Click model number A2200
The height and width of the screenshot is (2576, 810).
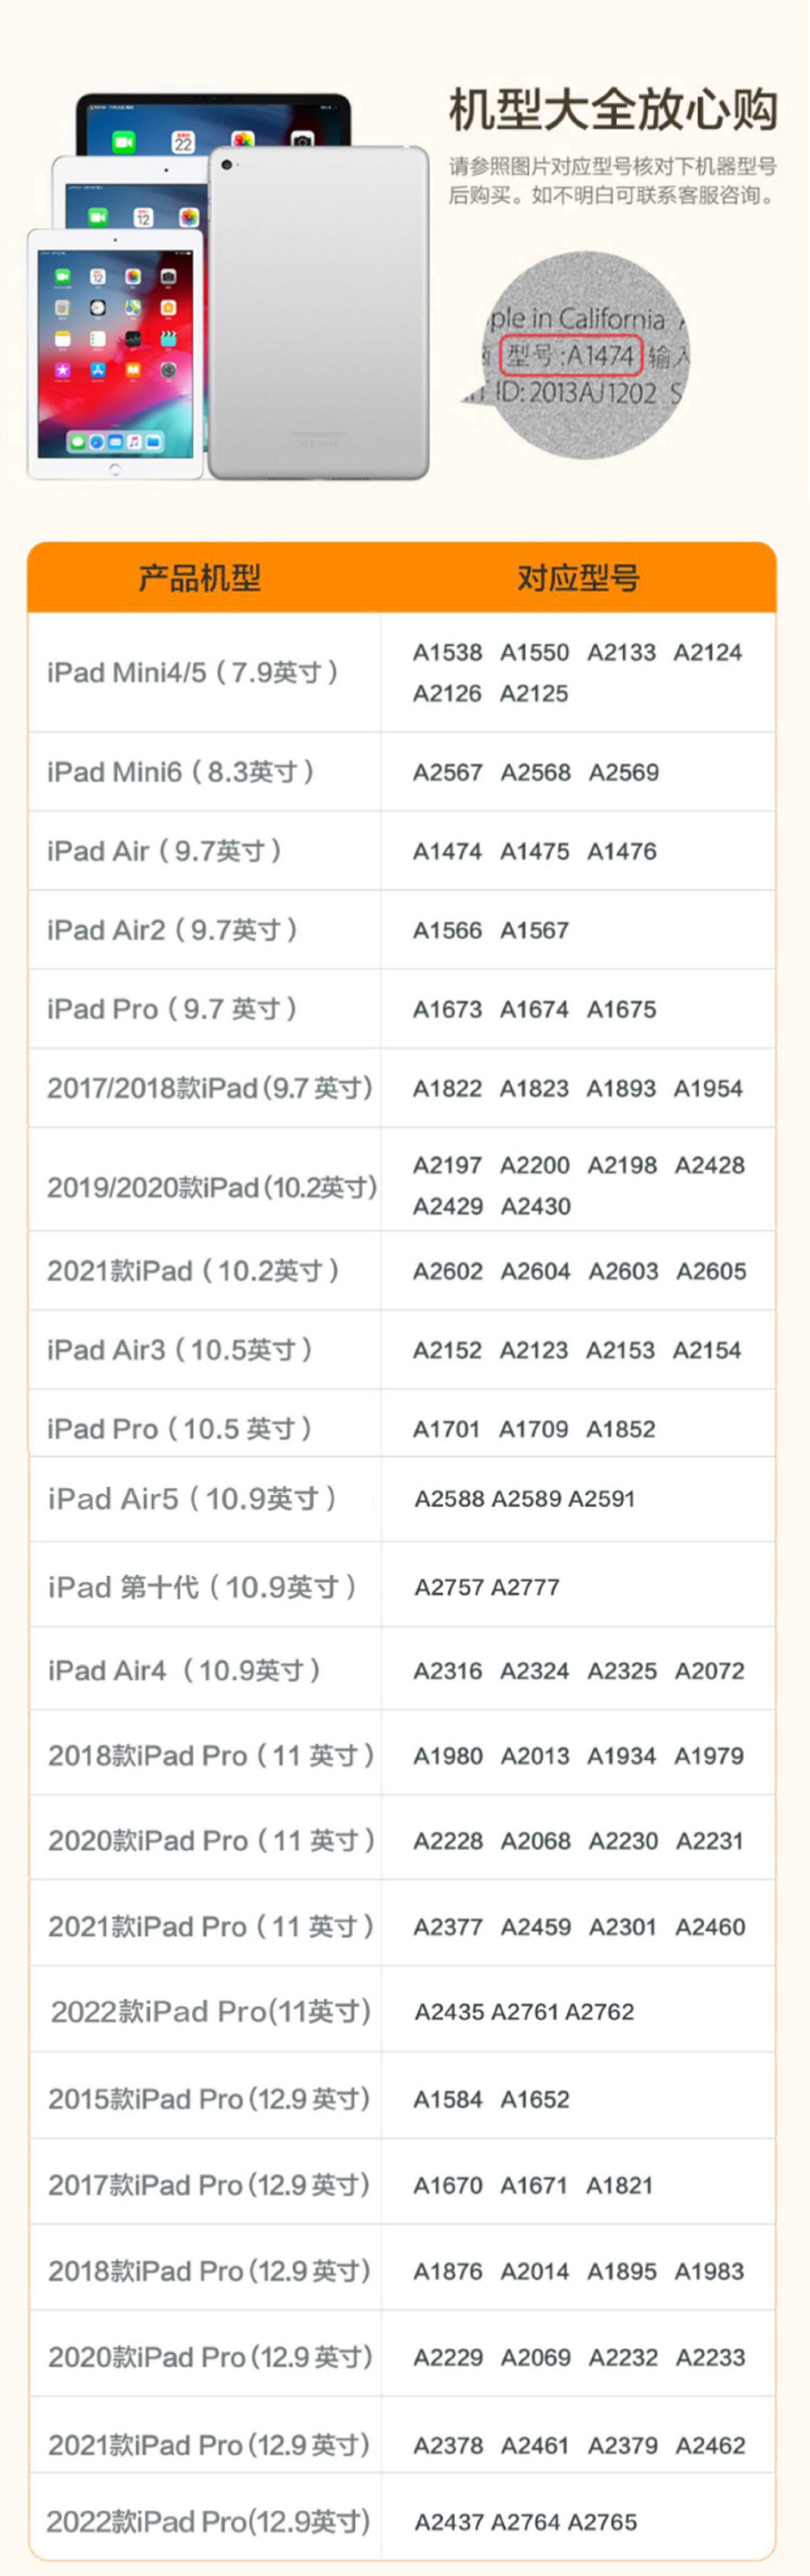(535, 1165)
